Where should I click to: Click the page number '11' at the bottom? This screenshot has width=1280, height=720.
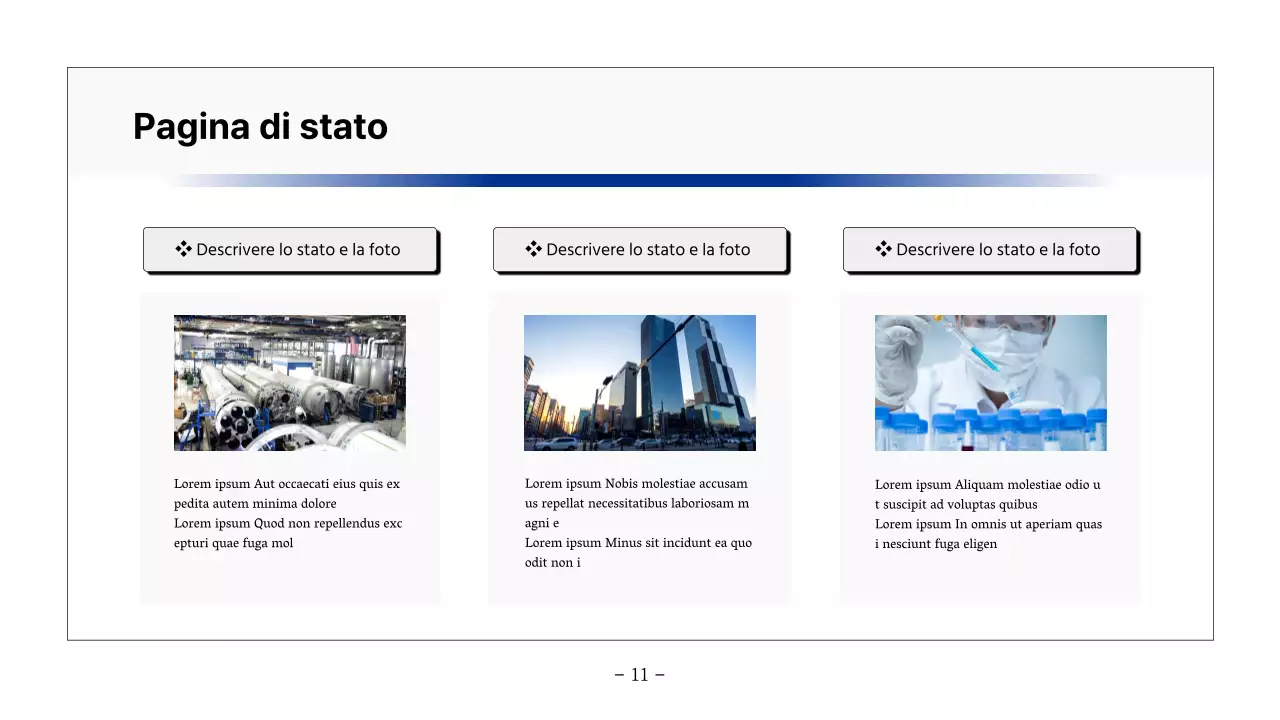point(639,674)
